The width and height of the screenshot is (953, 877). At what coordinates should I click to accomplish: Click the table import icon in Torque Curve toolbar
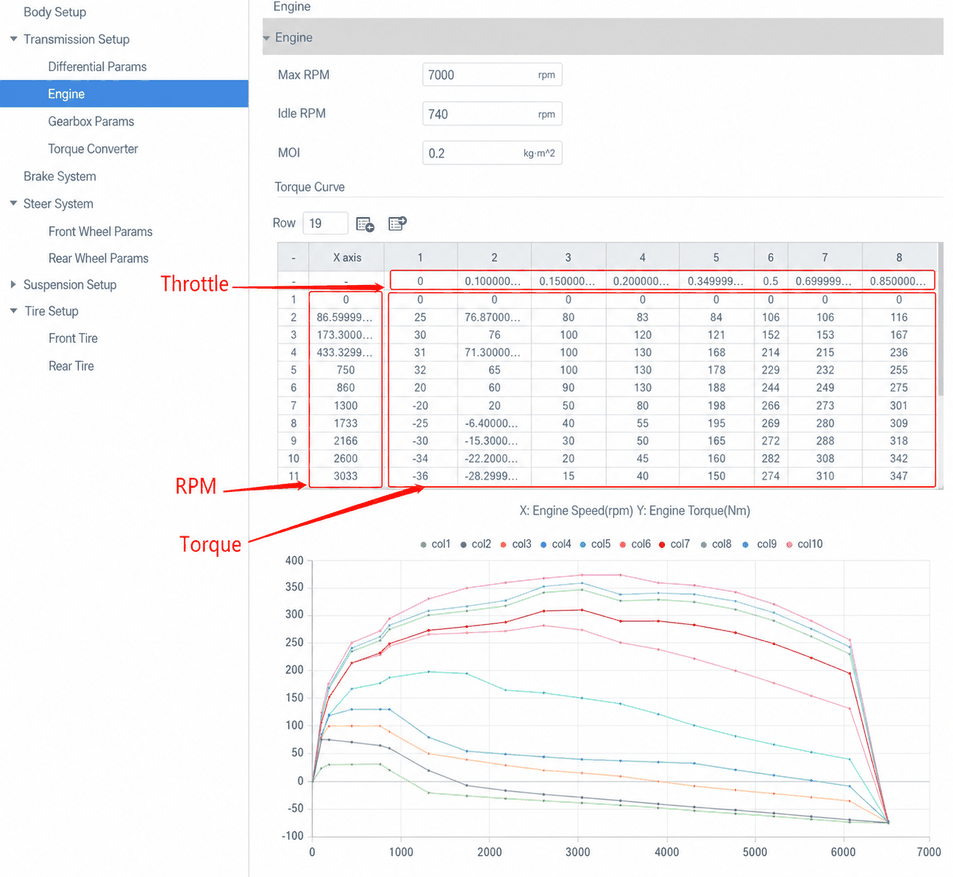(397, 224)
